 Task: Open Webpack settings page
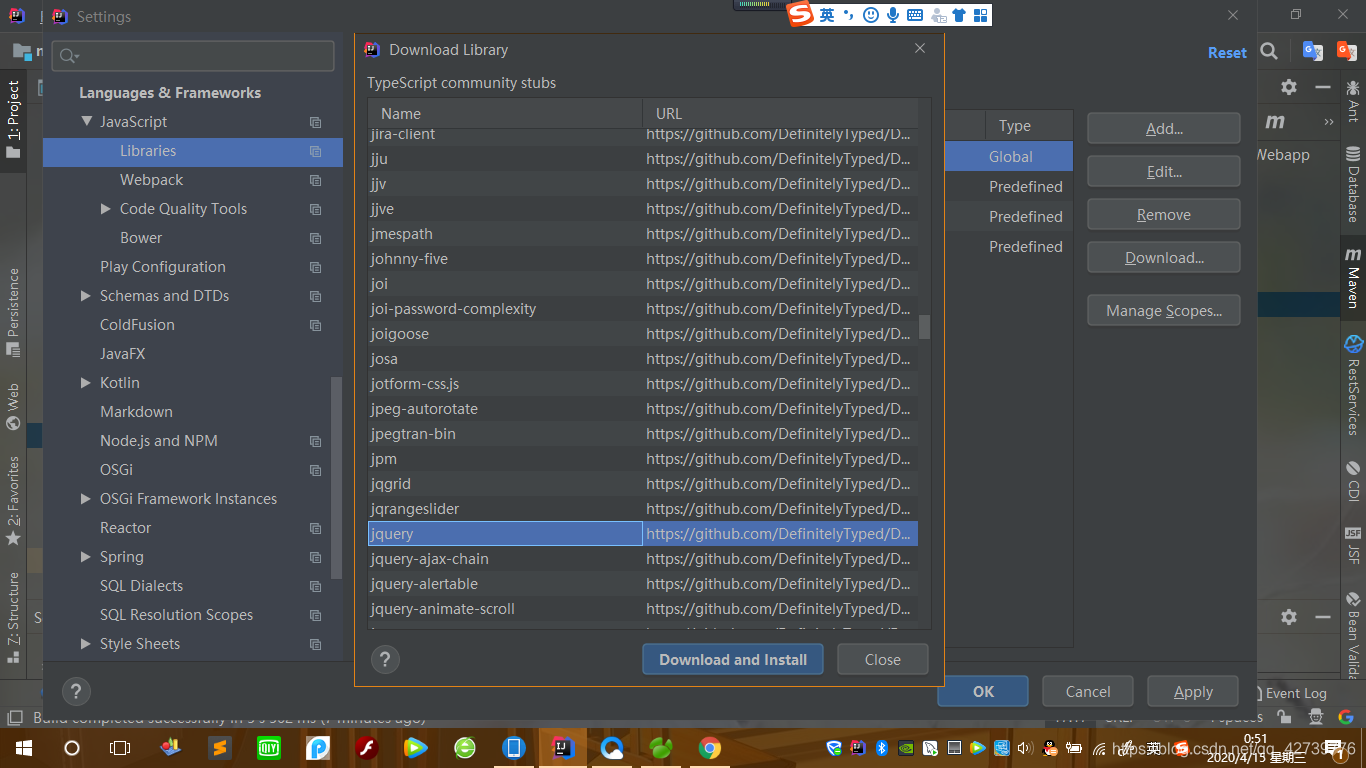pos(152,180)
